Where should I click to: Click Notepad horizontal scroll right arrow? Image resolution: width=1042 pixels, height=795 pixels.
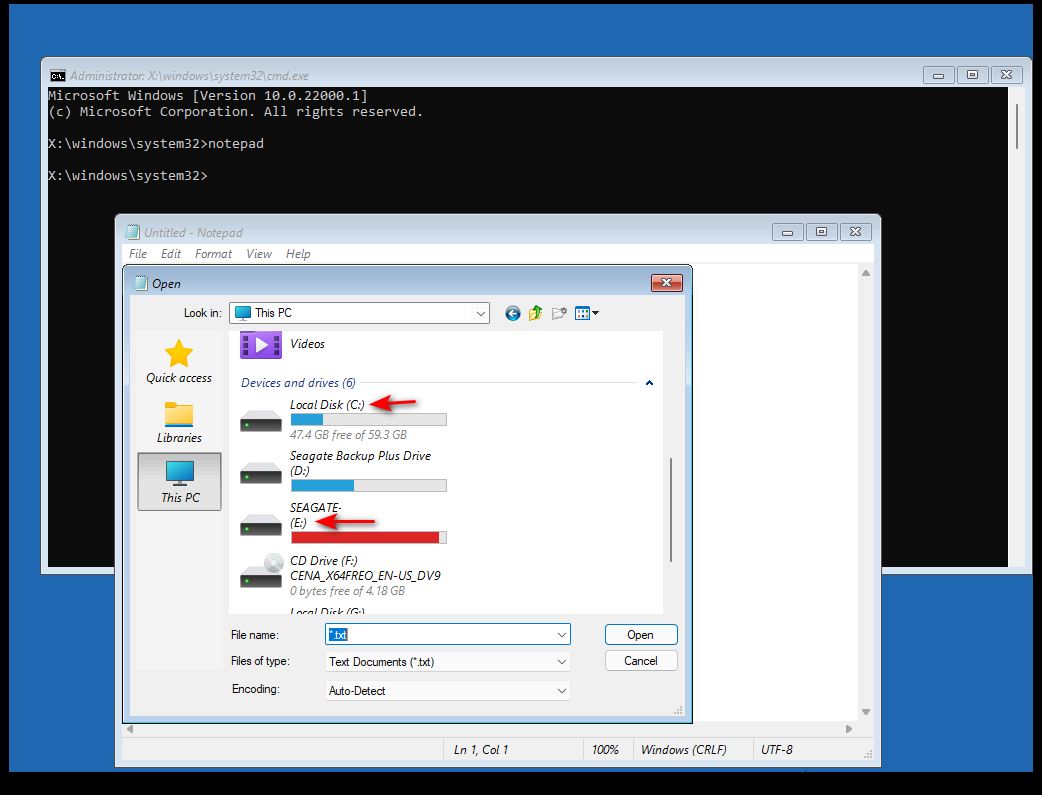coord(849,729)
